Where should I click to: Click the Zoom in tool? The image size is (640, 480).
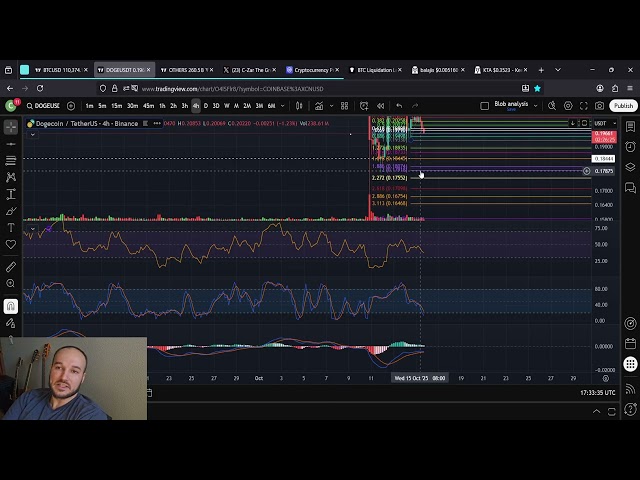[11, 284]
